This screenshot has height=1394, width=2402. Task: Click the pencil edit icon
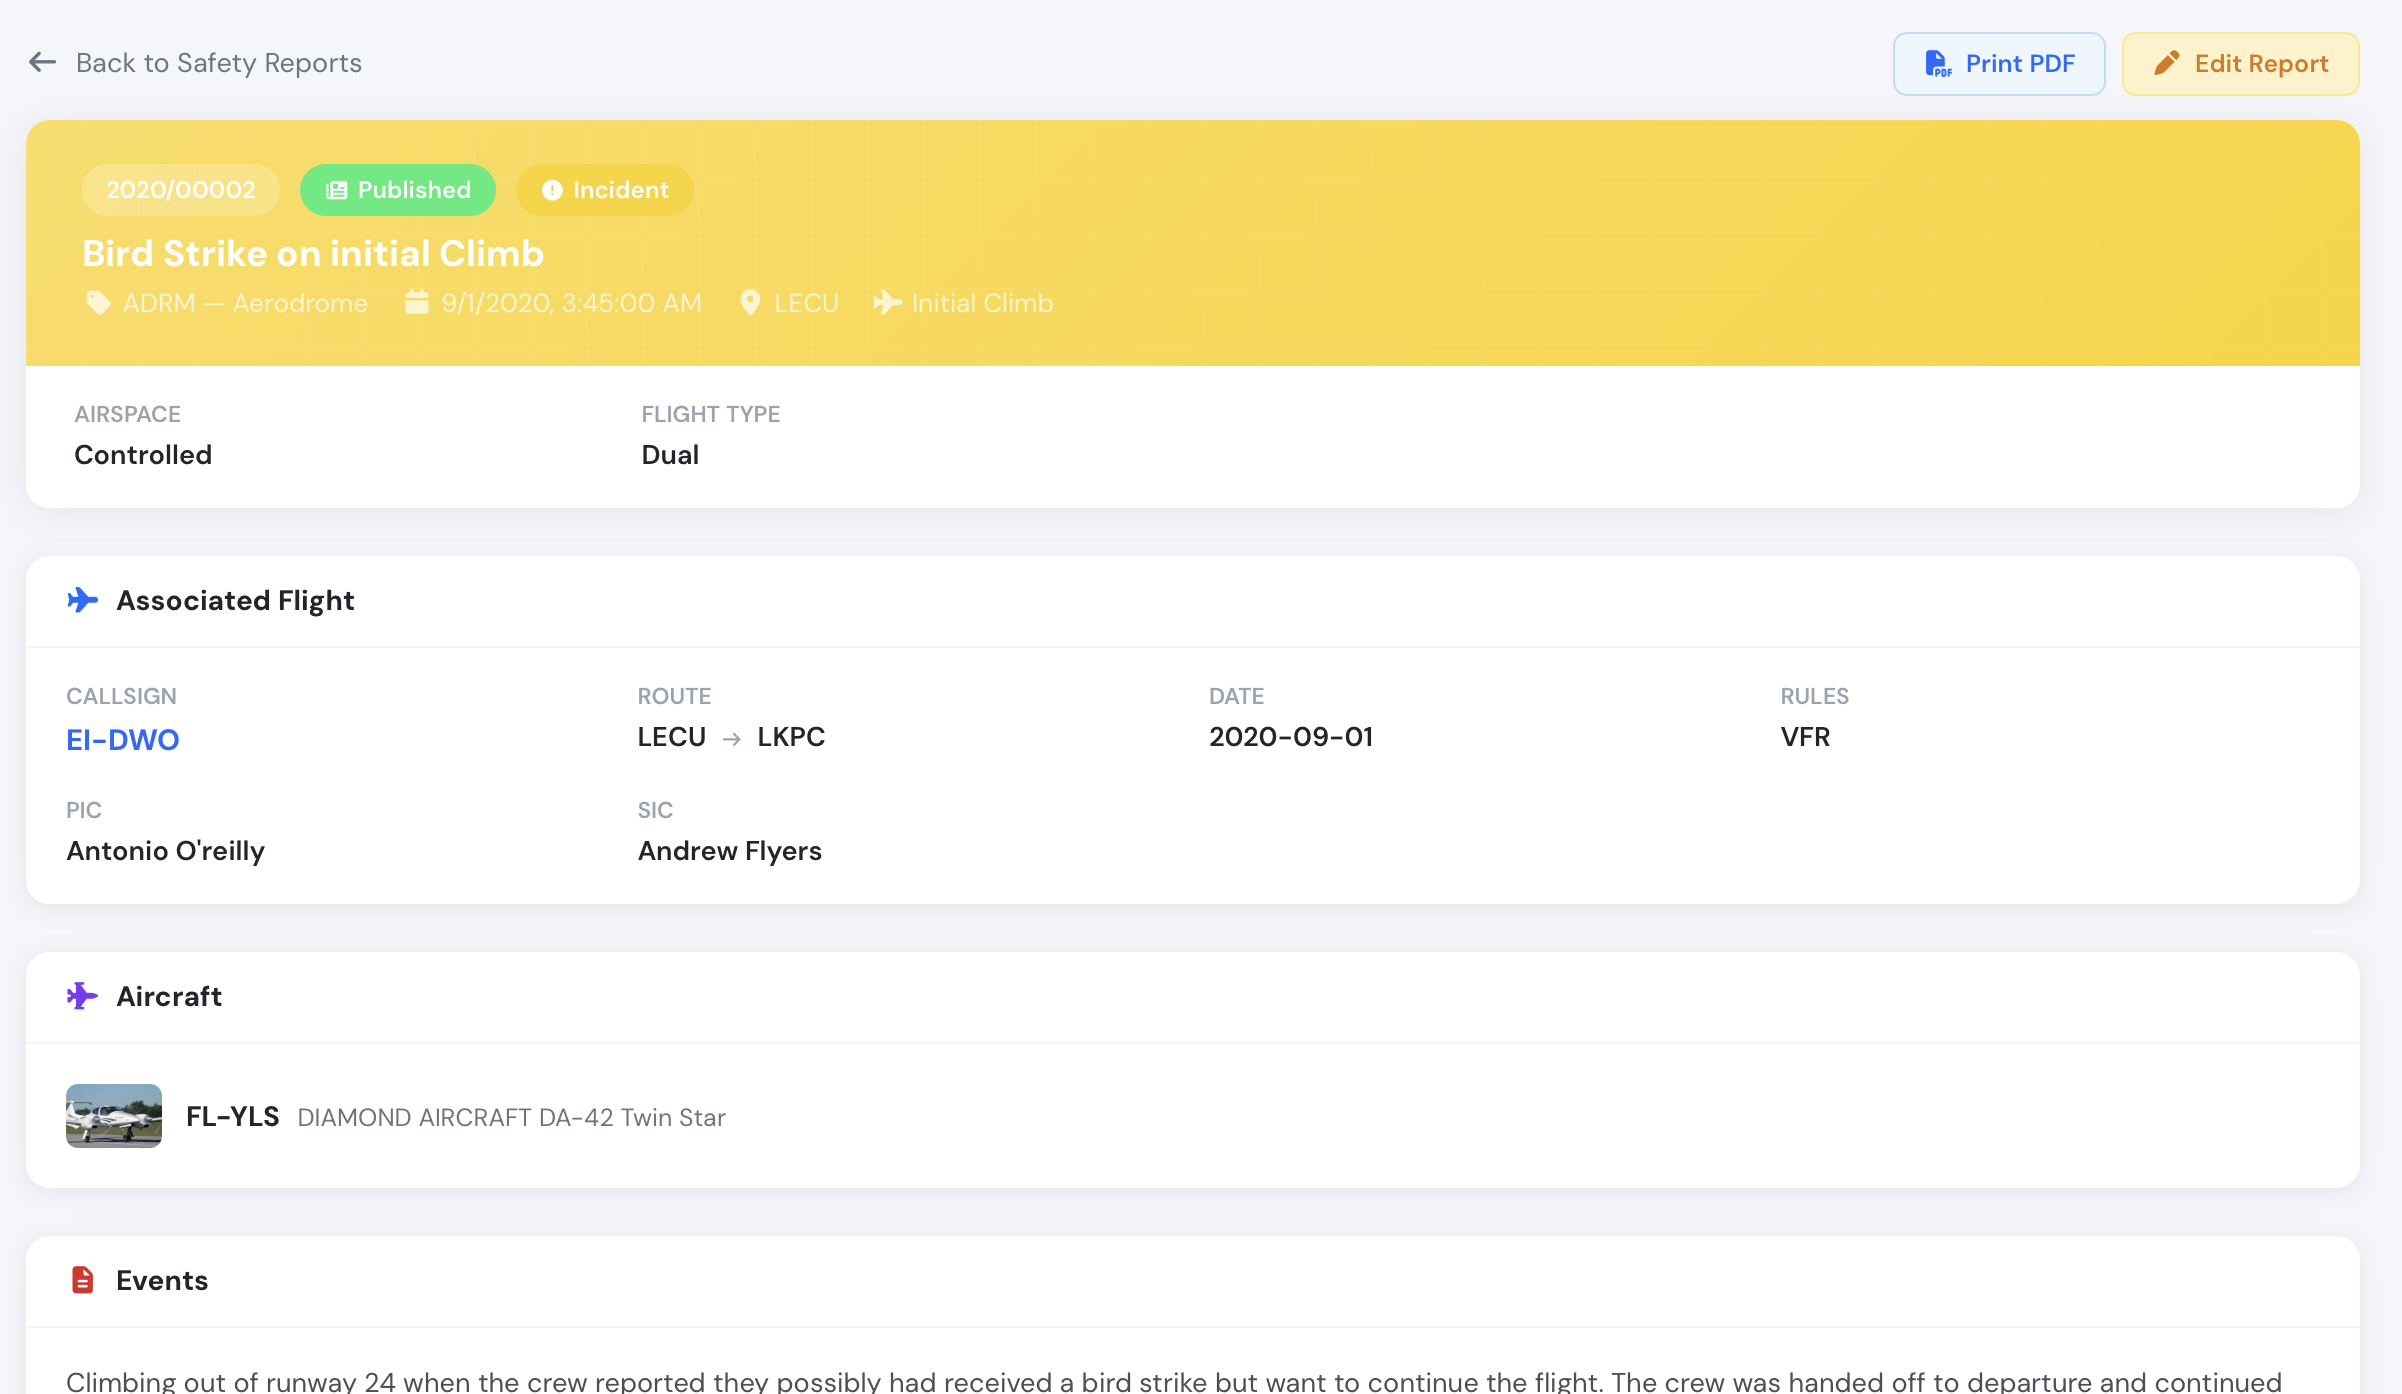pyautogui.click(x=2166, y=63)
